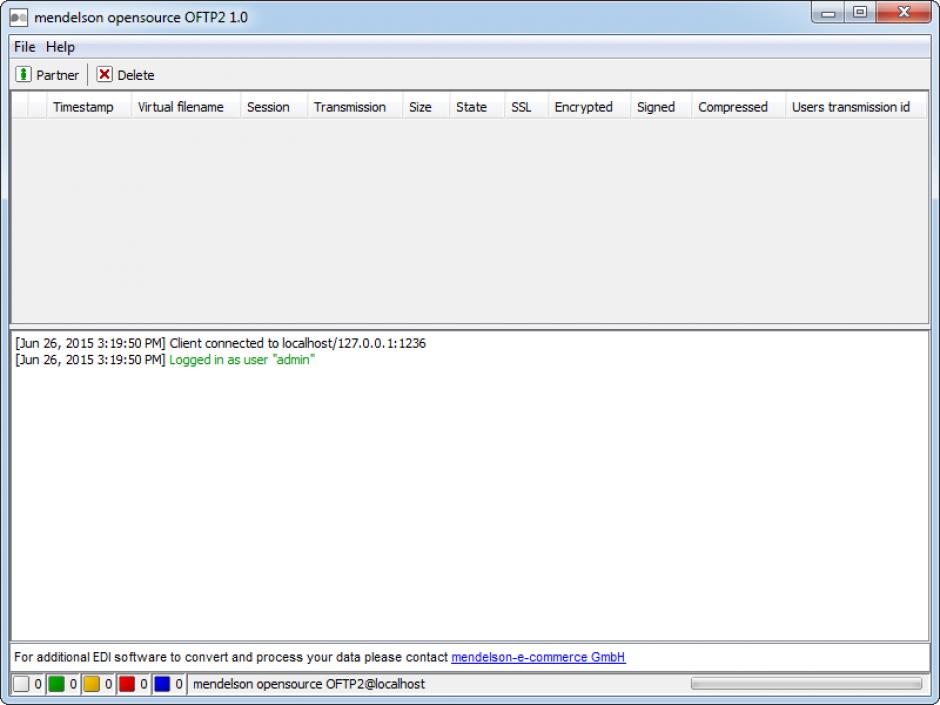Click the mendelson application title bar icon
Image resolution: width=940 pixels, height=705 pixels.
pos(19,17)
